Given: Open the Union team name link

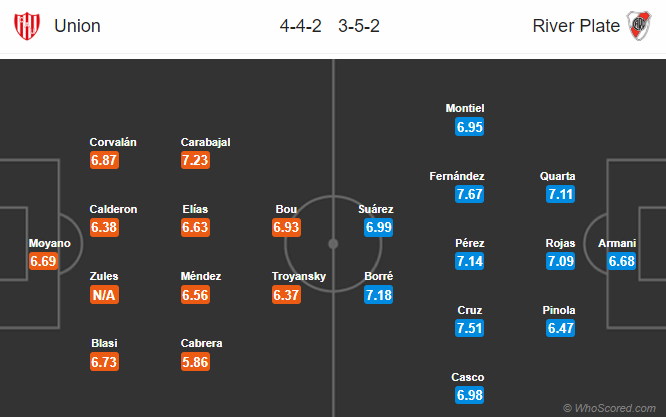Looking at the screenshot, I should [x=77, y=26].
